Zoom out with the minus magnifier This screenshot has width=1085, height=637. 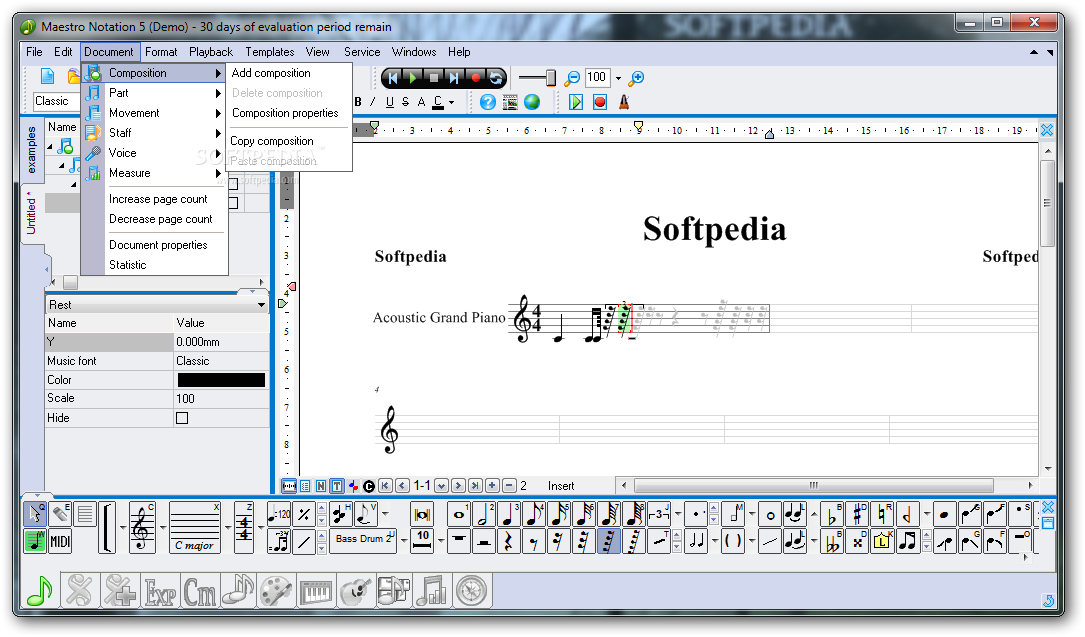(x=572, y=78)
